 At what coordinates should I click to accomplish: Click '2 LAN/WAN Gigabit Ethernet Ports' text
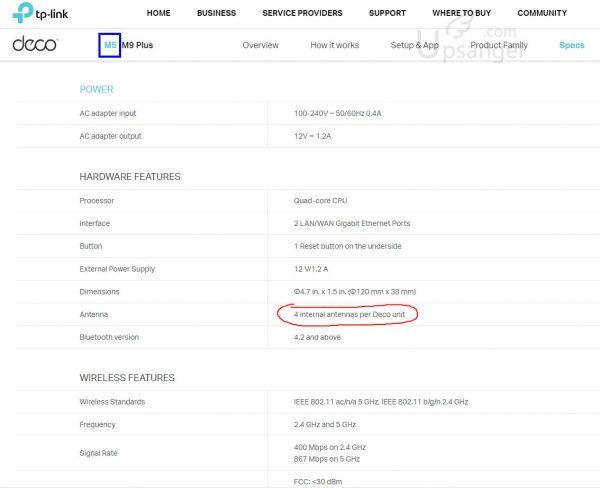[x=352, y=223]
